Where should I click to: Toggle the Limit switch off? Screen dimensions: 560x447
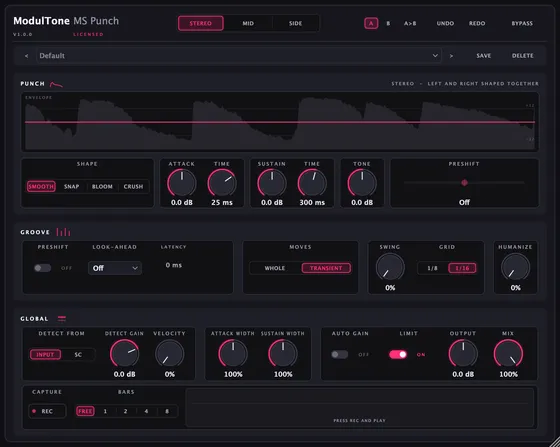(x=398, y=355)
